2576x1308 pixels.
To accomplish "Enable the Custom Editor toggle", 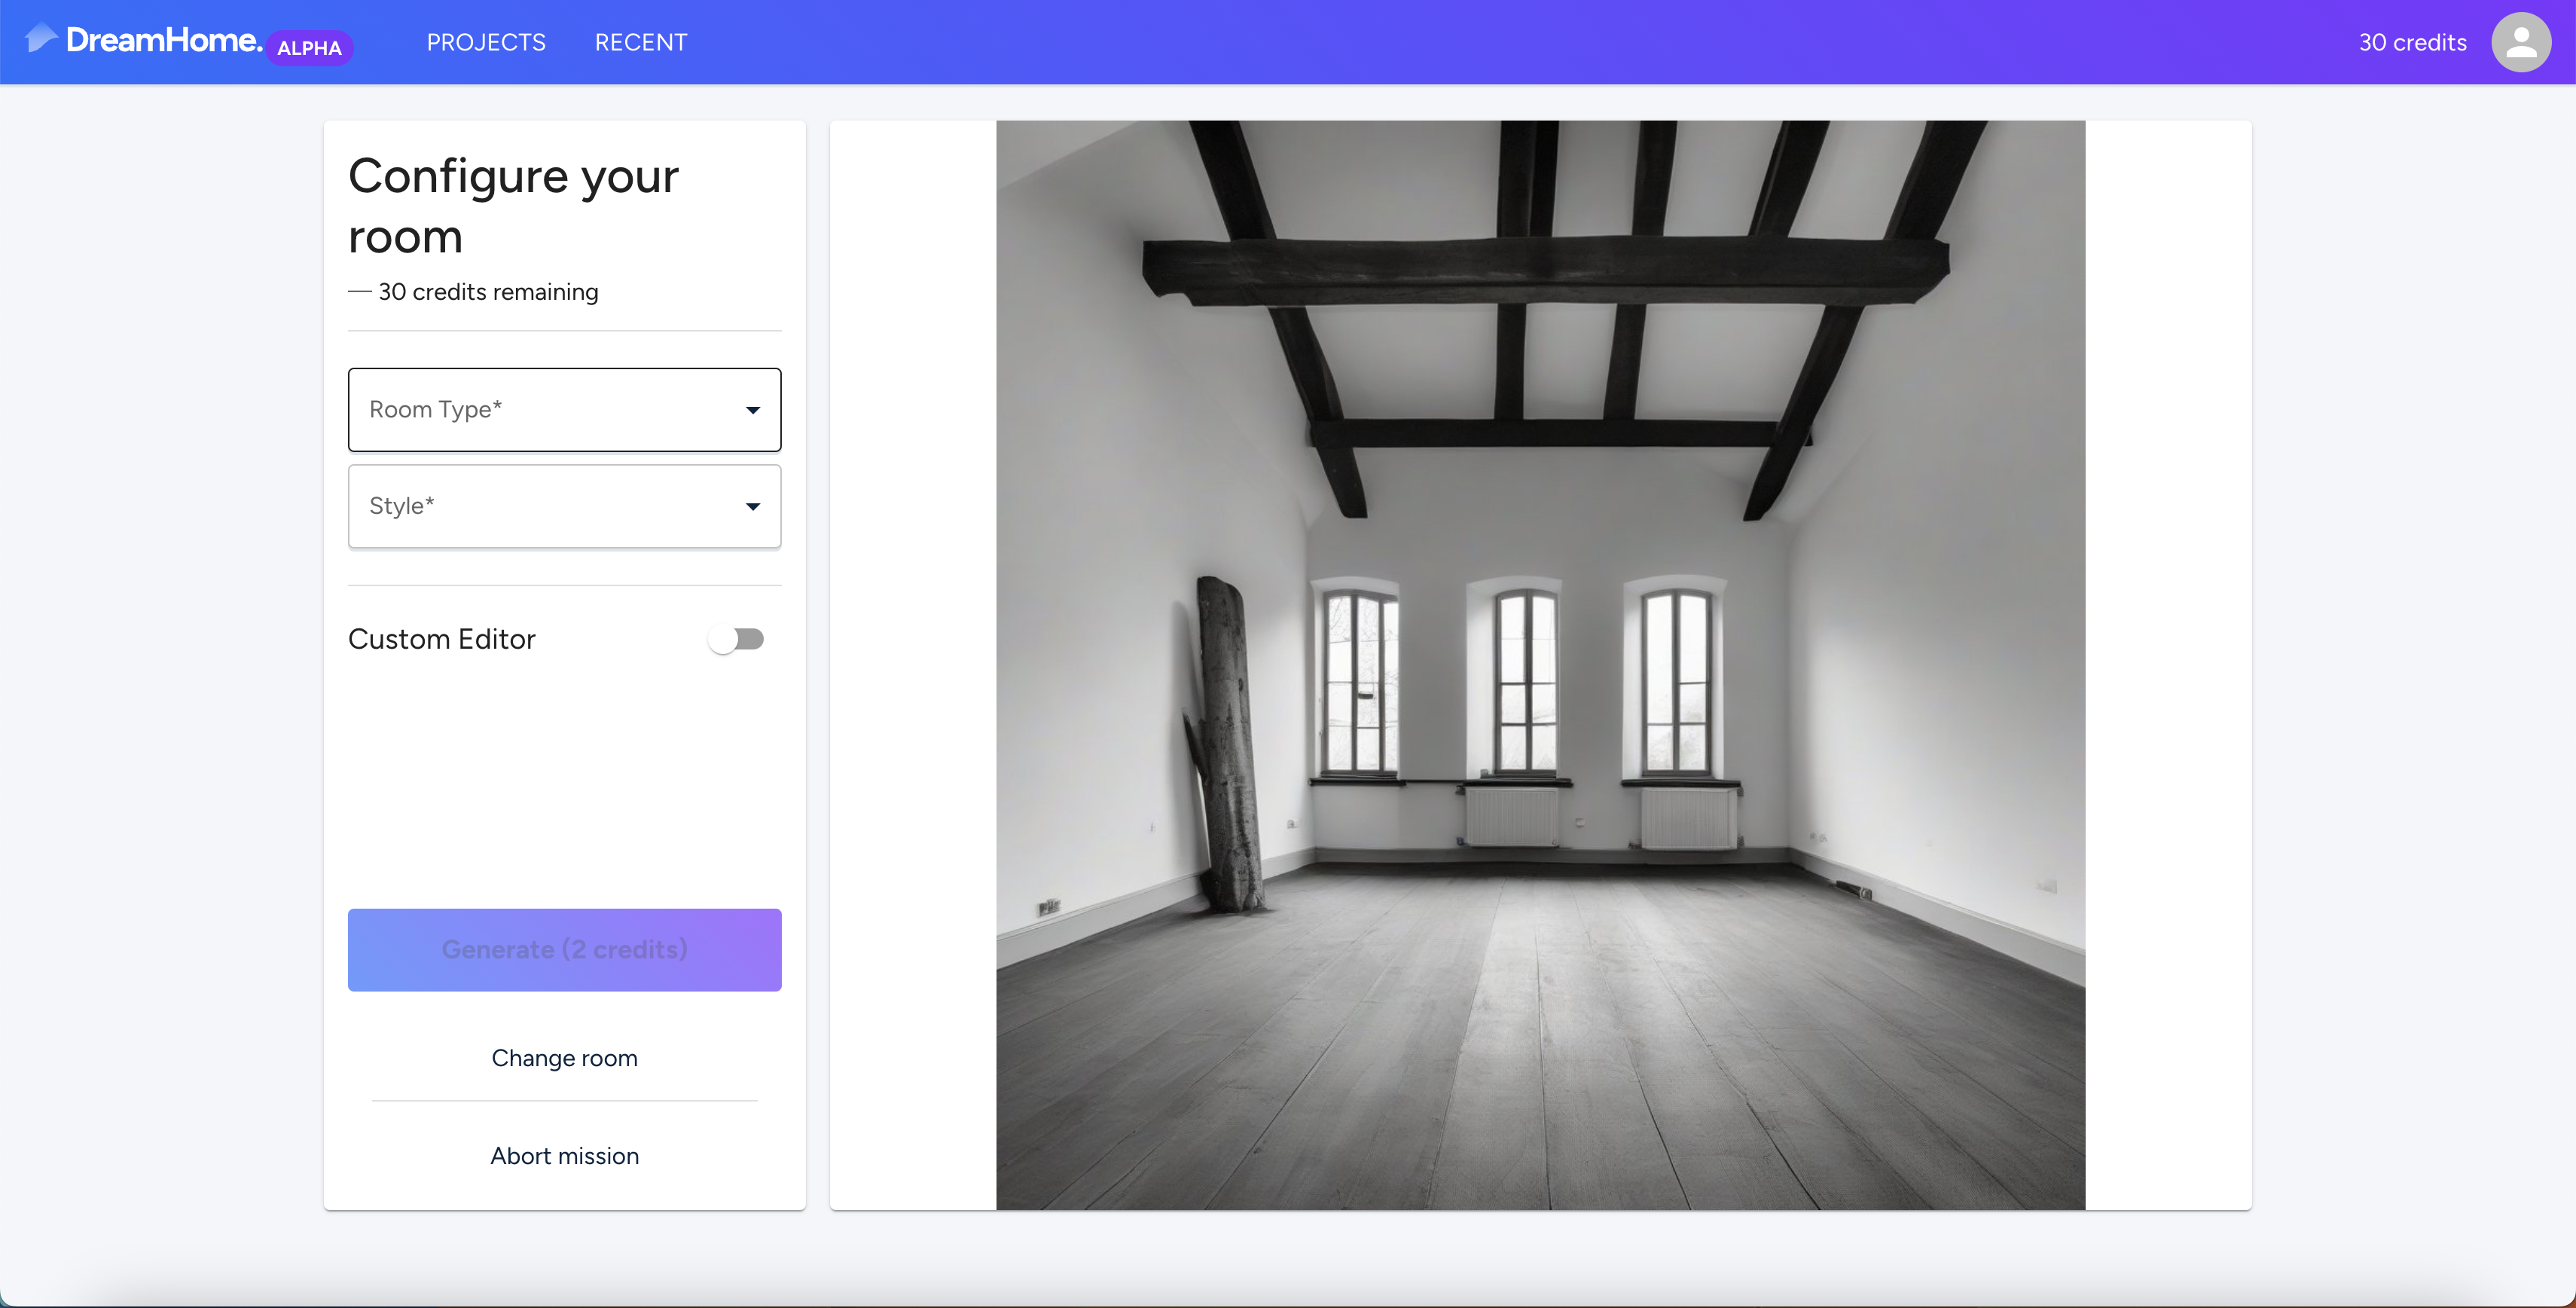I will (736, 639).
